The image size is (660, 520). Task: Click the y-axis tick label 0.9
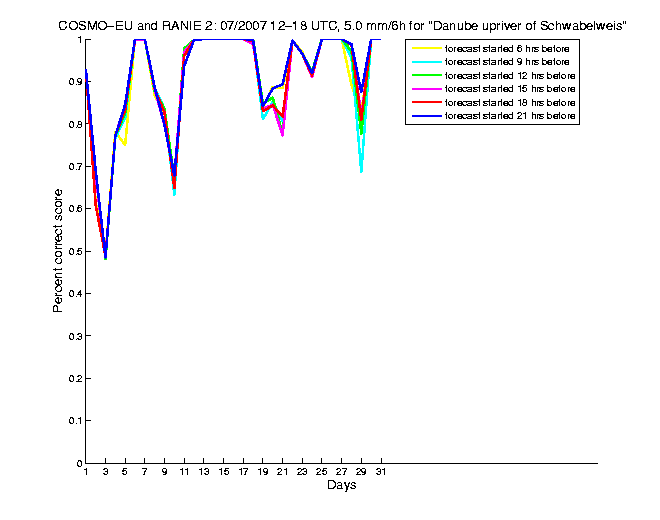[75, 82]
